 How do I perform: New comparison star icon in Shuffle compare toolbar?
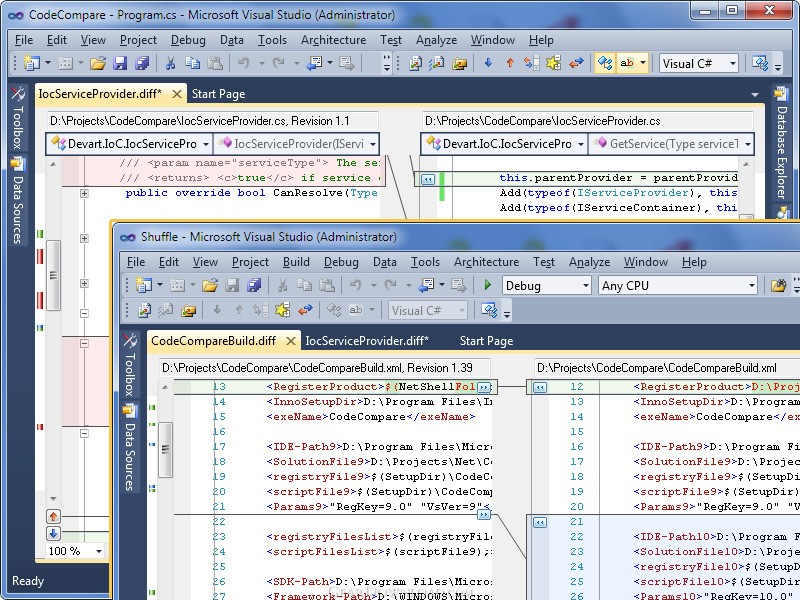pyautogui.click(x=282, y=310)
